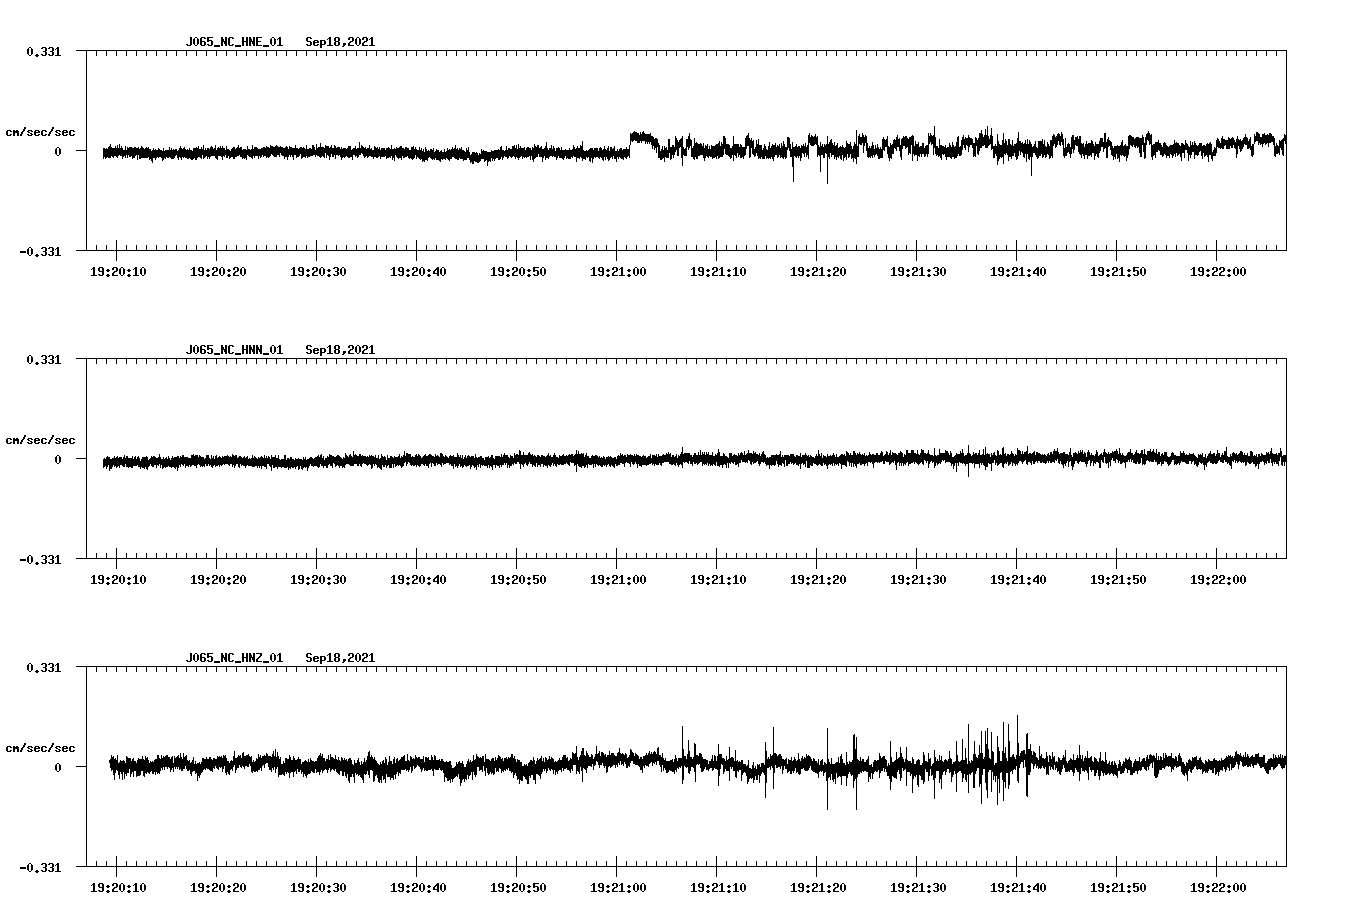Image resolution: width=1358 pixels, height=924 pixels.
Task: Click the 19:21:50 time label under HNE plot
Action: (1117, 272)
